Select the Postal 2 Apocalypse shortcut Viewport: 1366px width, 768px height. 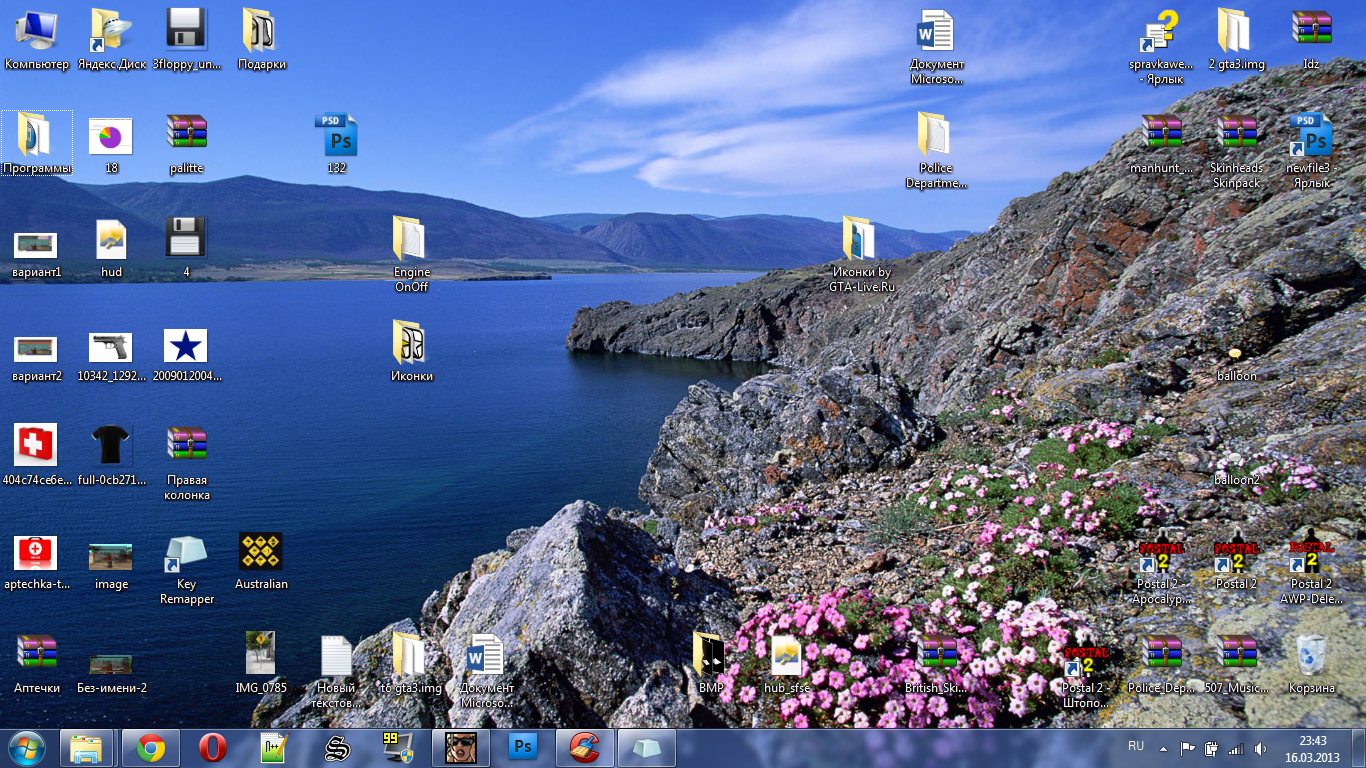pos(1161,559)
